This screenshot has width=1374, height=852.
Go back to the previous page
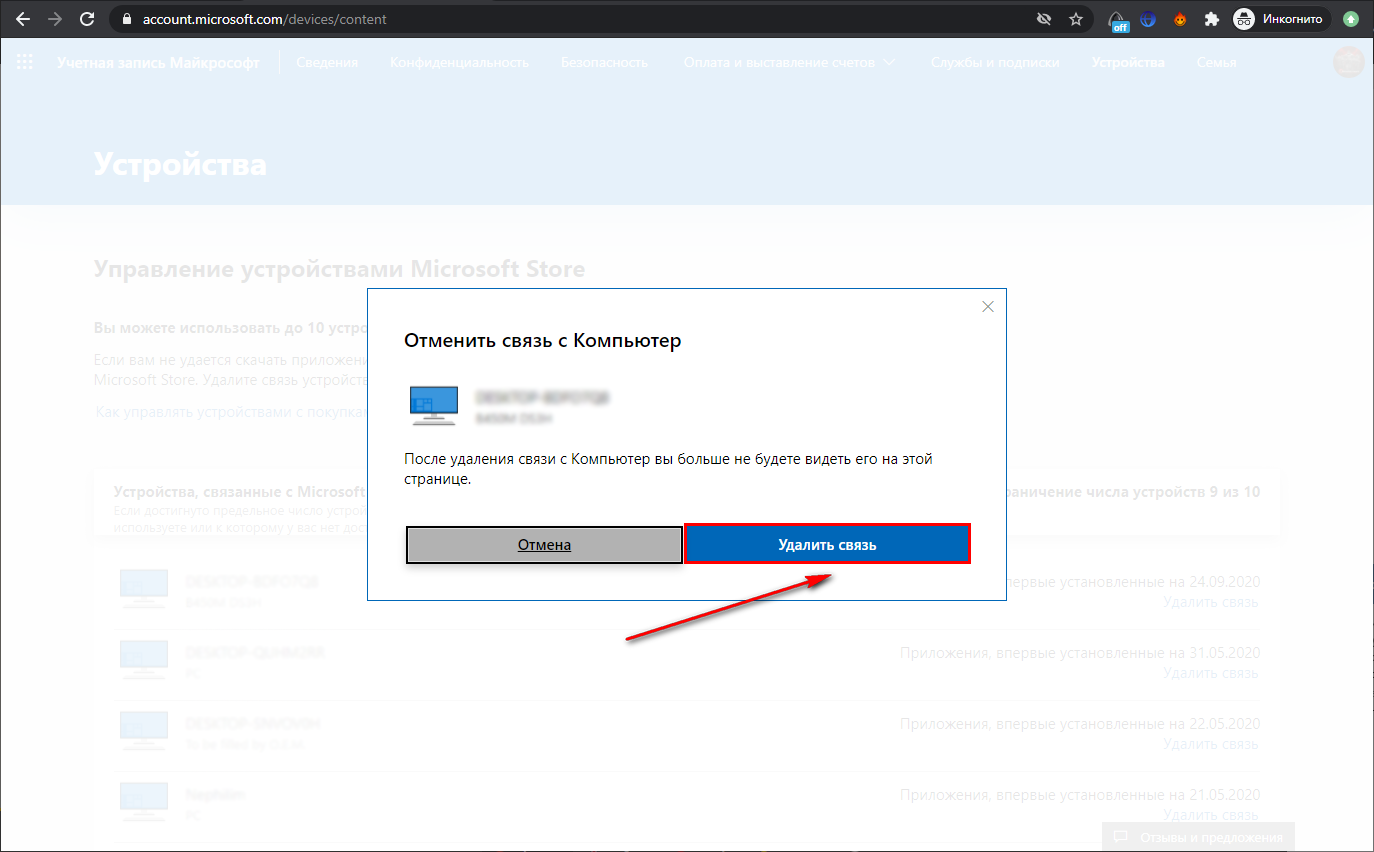click(x=23, y=19)
